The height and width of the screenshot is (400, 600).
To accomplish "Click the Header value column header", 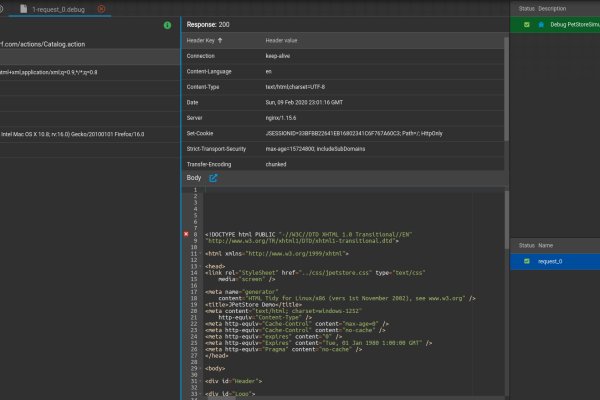I will [283, 40].
